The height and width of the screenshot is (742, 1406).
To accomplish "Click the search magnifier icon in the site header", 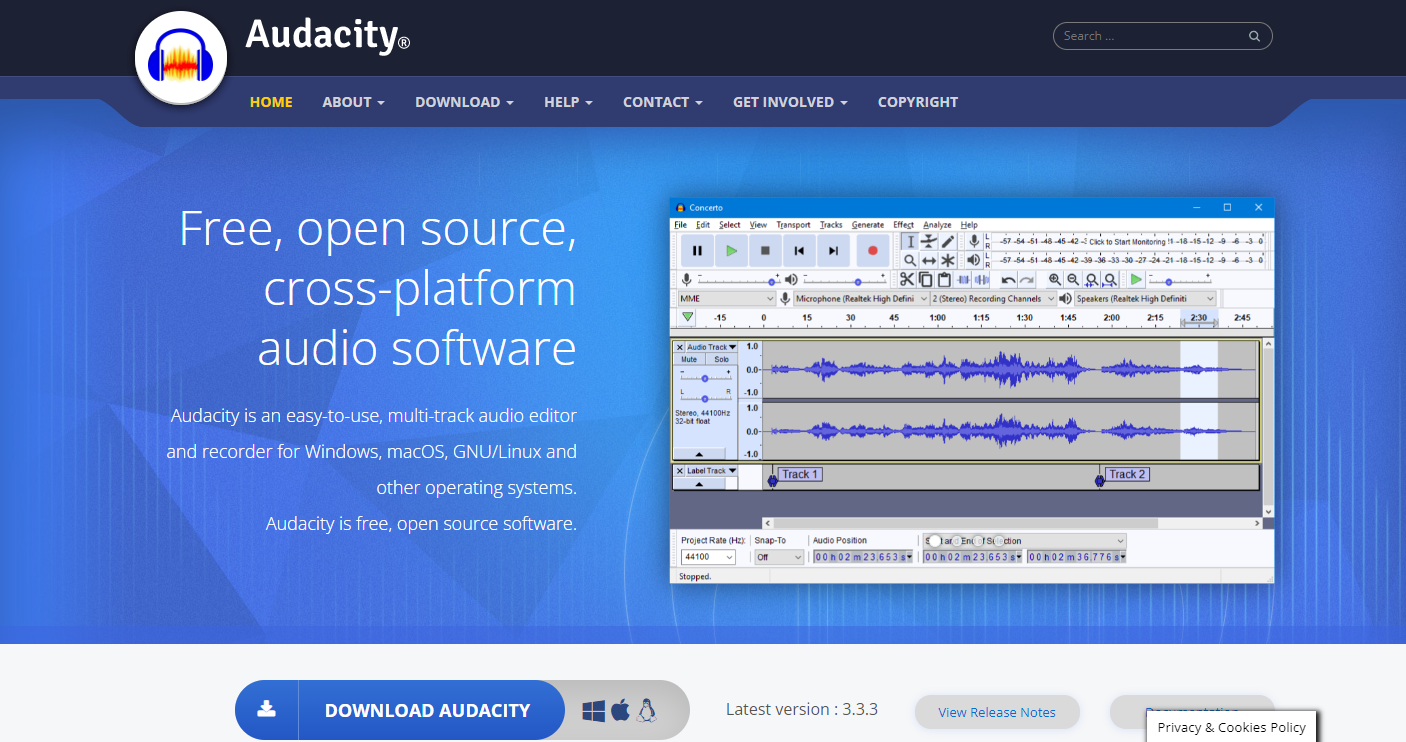I will click(x=1254, y=36).
